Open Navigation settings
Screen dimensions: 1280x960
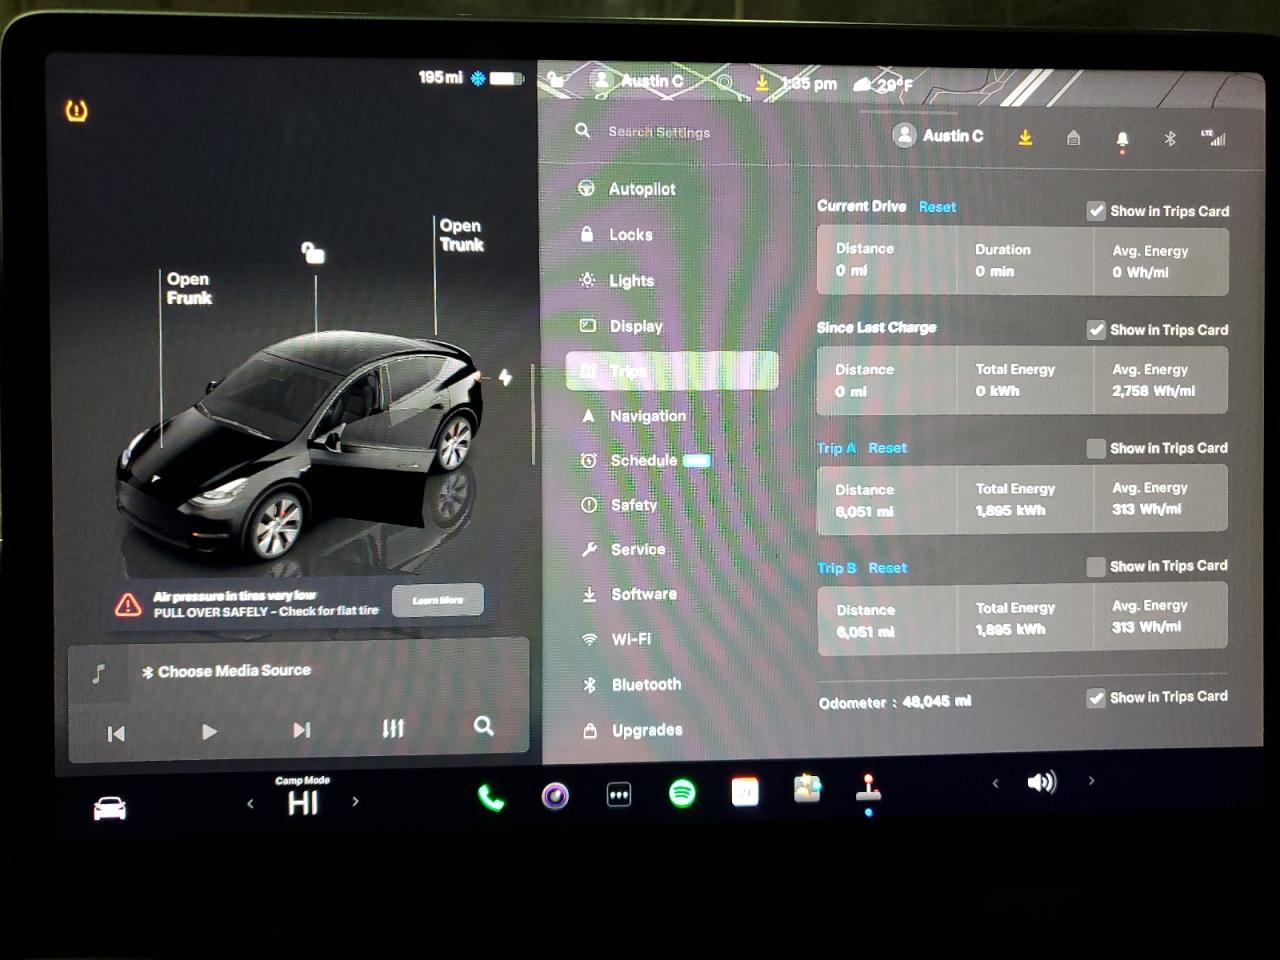(634, 416)
